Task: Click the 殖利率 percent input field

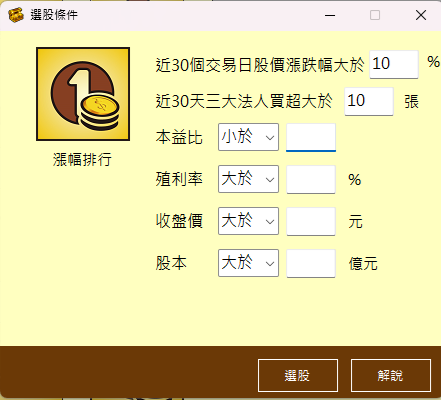Action: click(x=311, y=179)
